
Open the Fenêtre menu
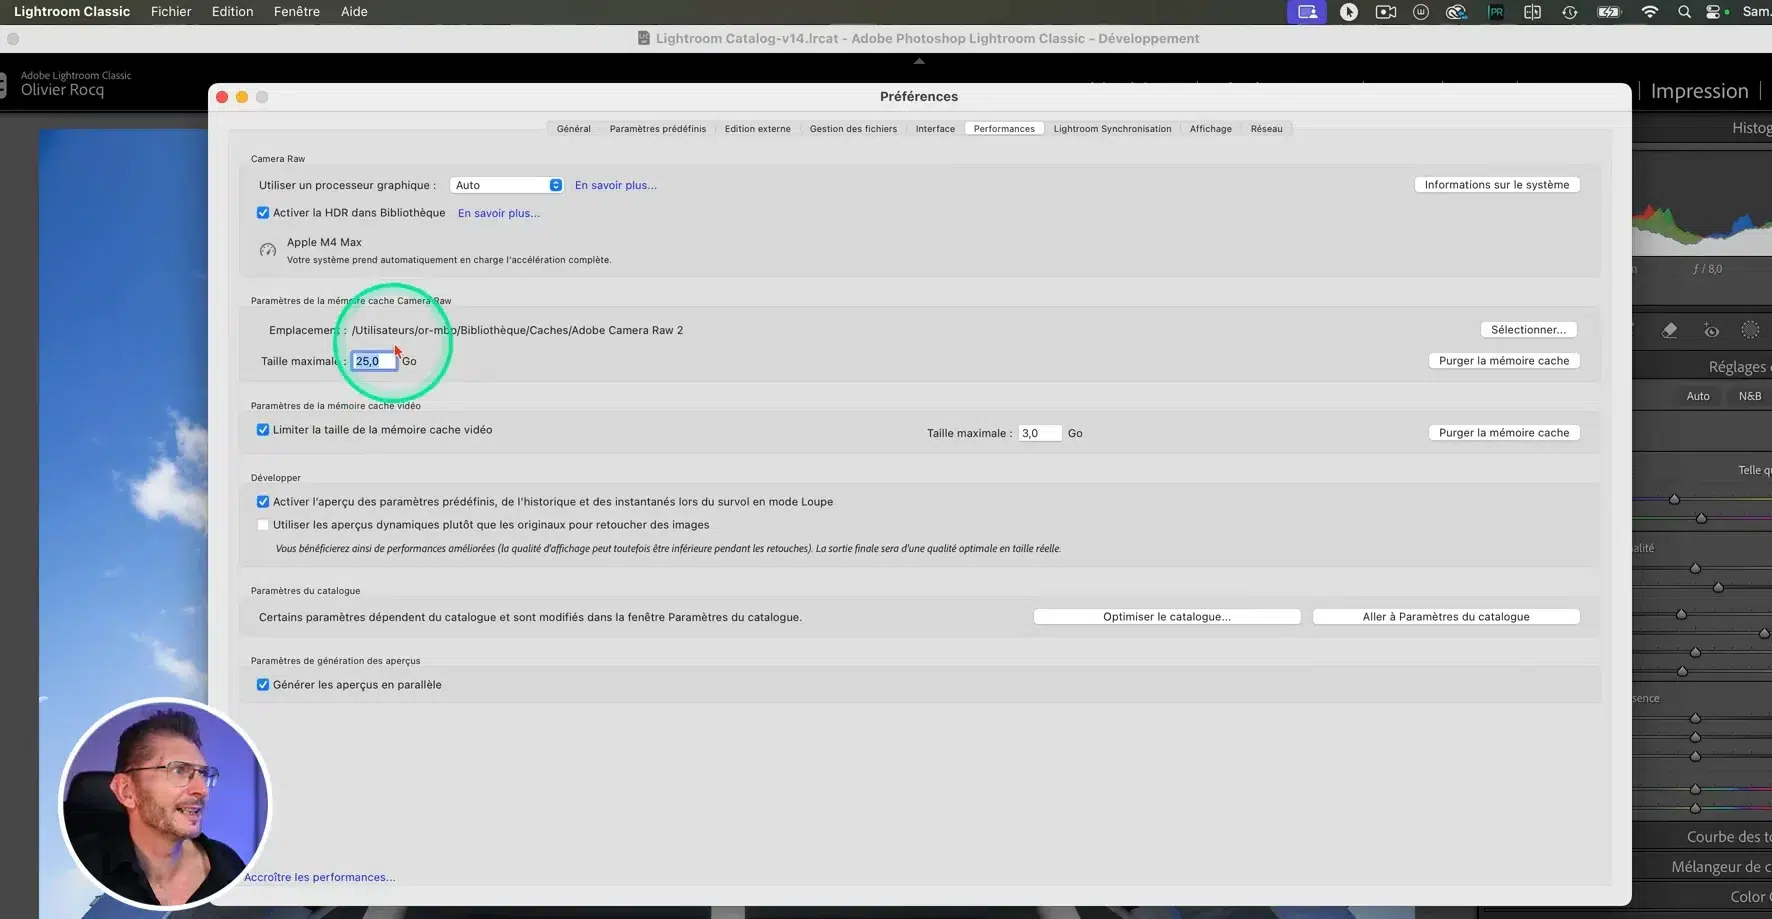(296, 12)
